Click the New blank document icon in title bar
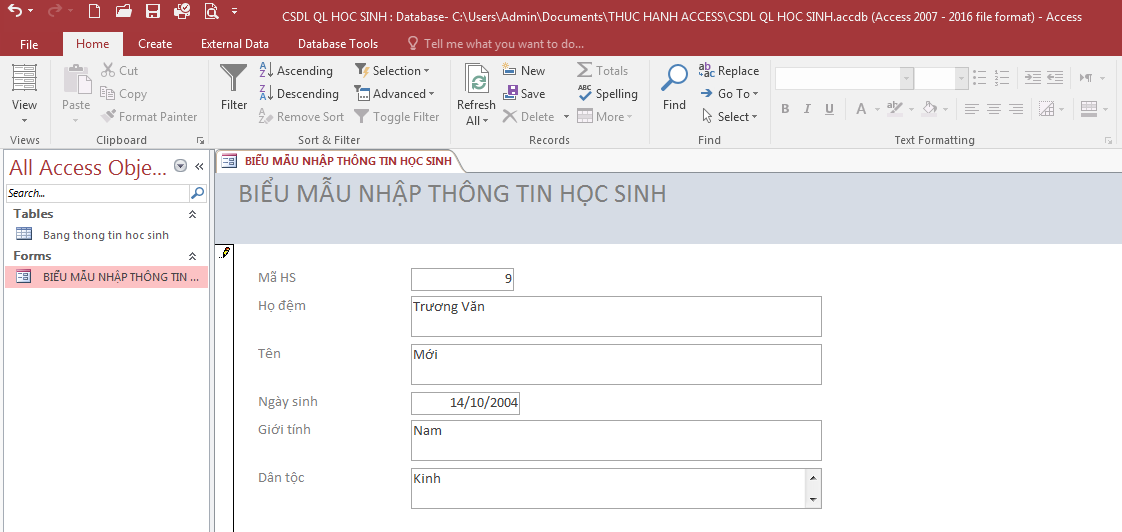This screenshot has width=1122, height=532. 94,11
